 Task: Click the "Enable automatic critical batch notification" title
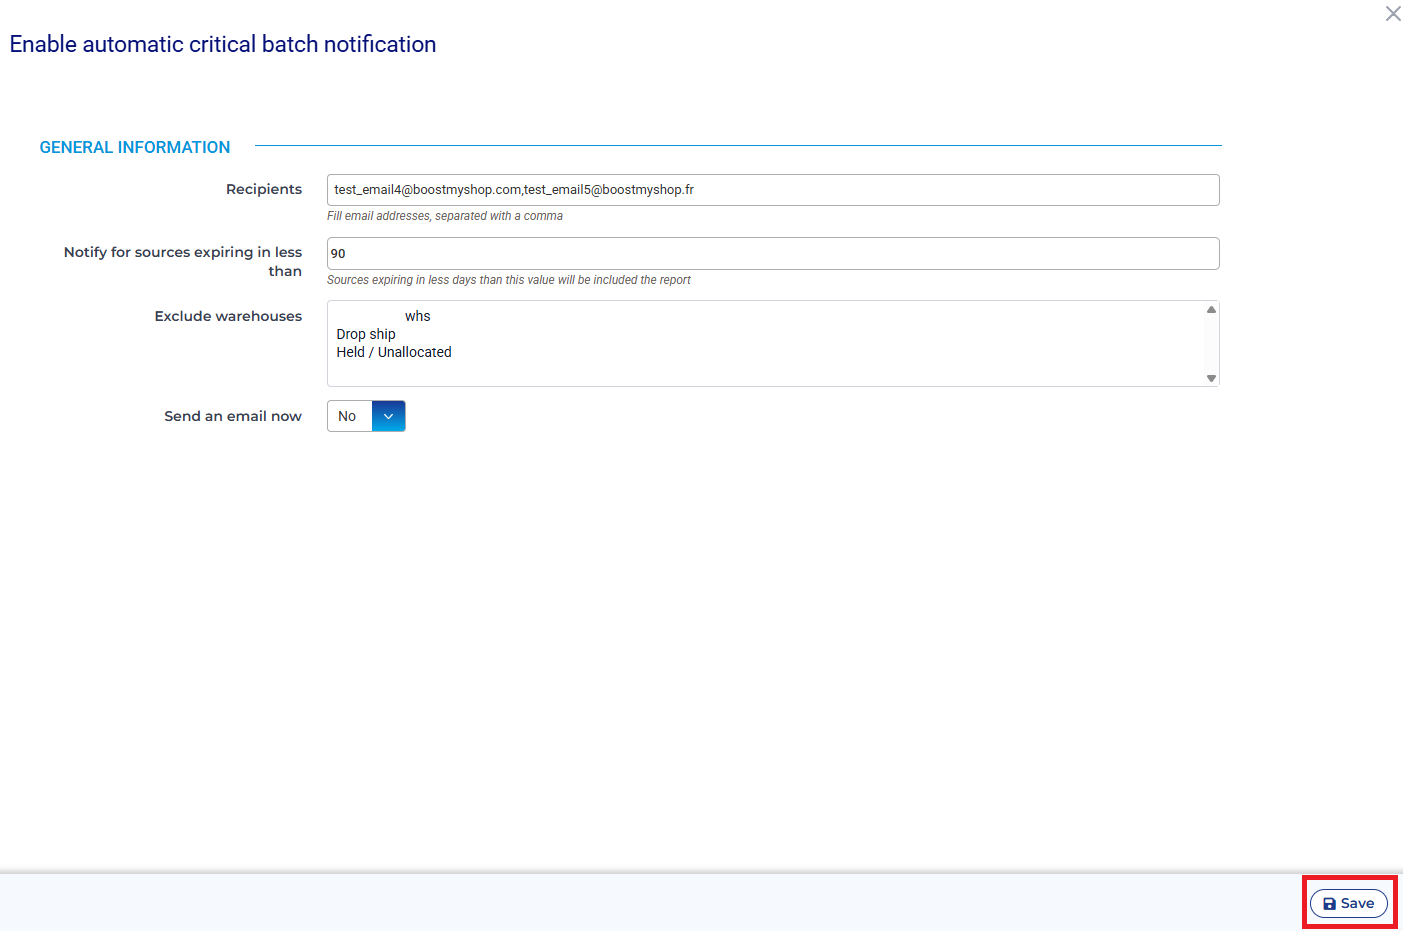point(223,44)
